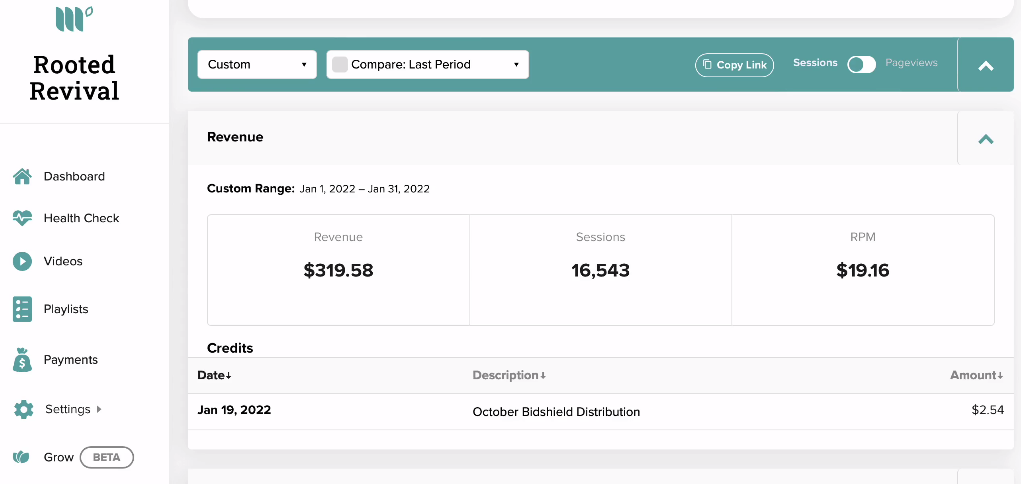Screen dimensions: 1021x484
Task: Click the Playlists list icon
Action: [x=22, y=309]
